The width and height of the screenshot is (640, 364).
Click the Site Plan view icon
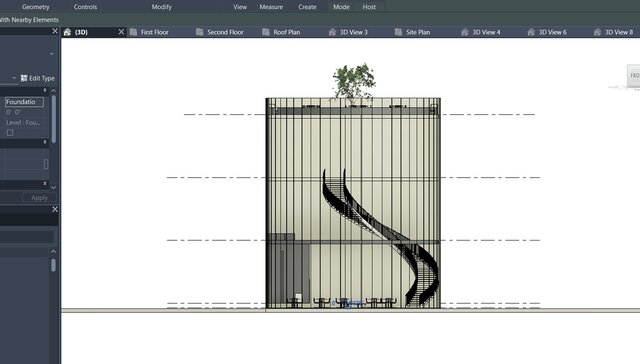[398, 32]
